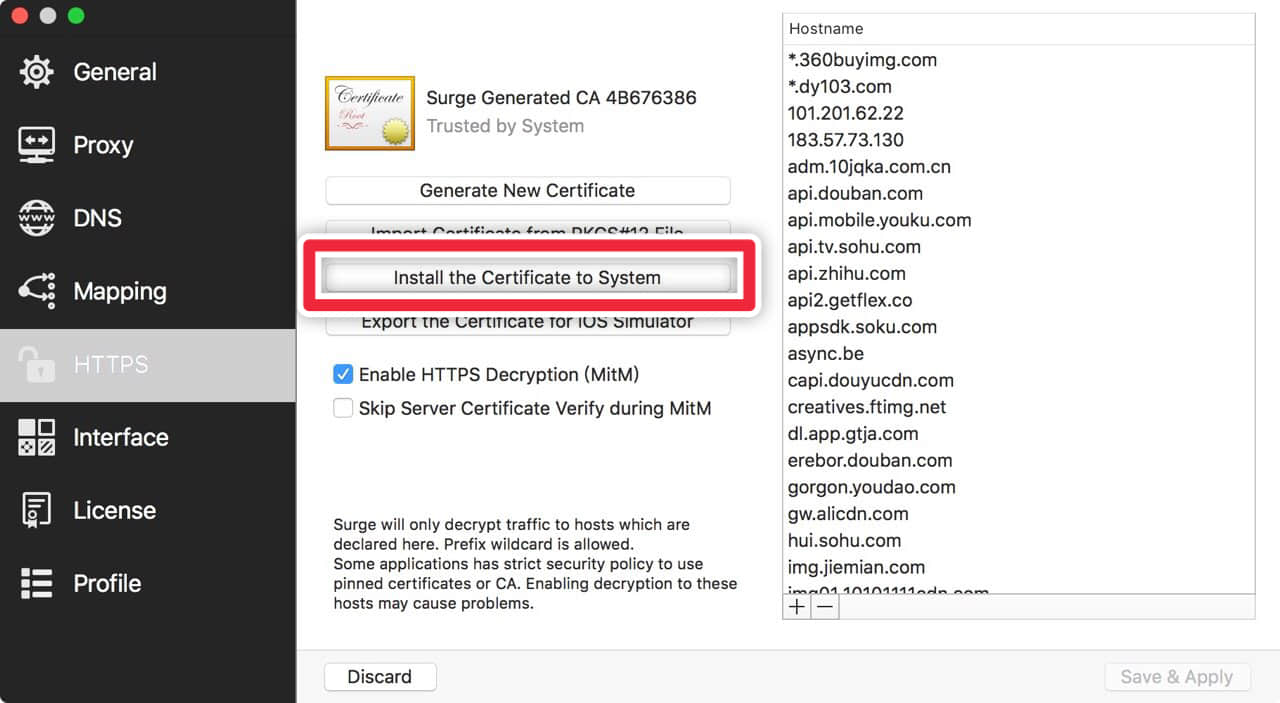
Task: Click Generate New Certificate button
Action: tap(527, 190)
